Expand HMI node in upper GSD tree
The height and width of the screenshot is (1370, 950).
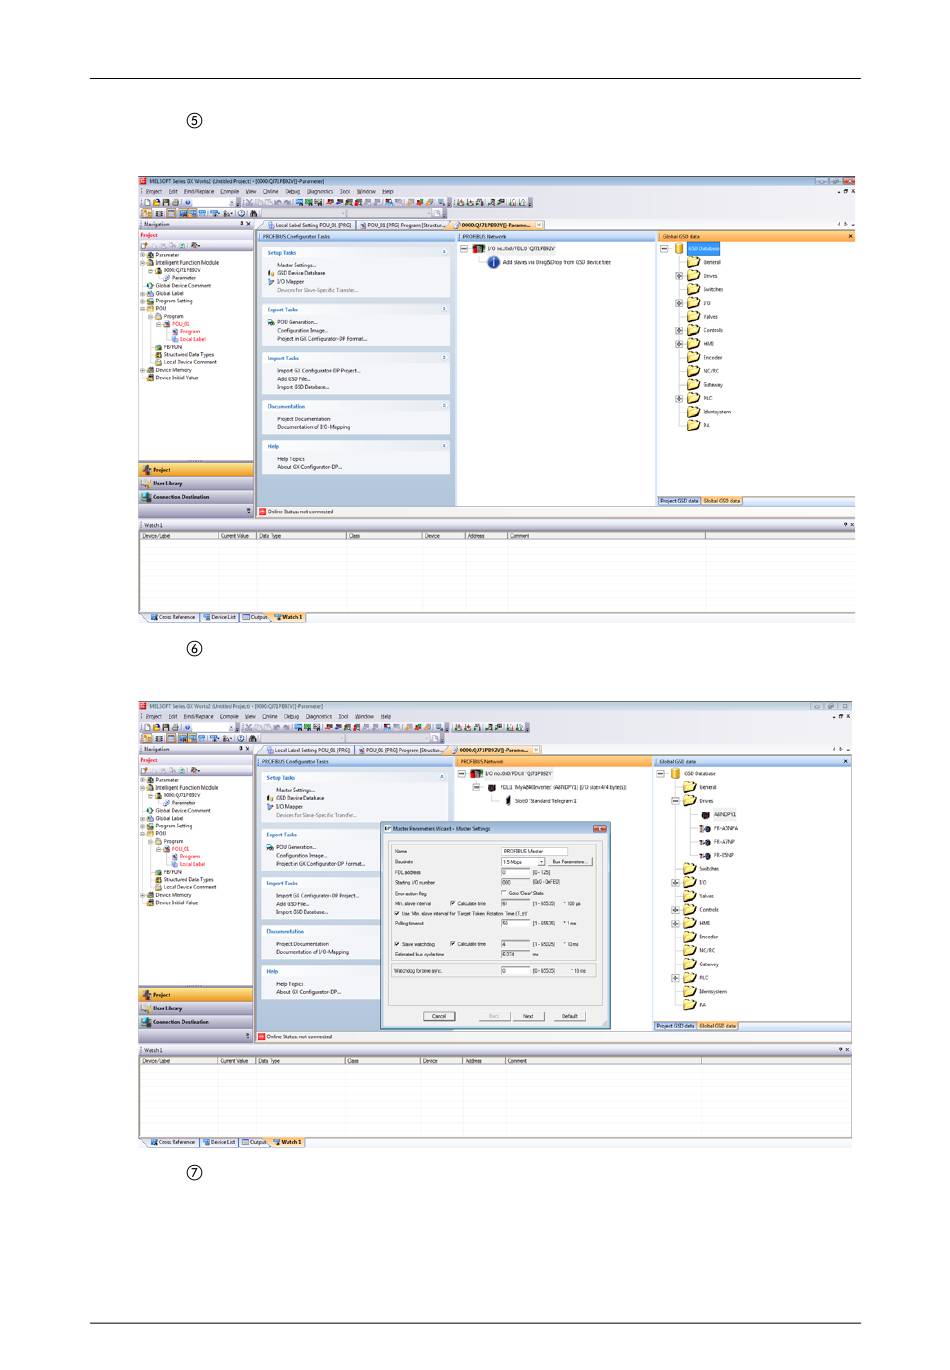[679, 344]
